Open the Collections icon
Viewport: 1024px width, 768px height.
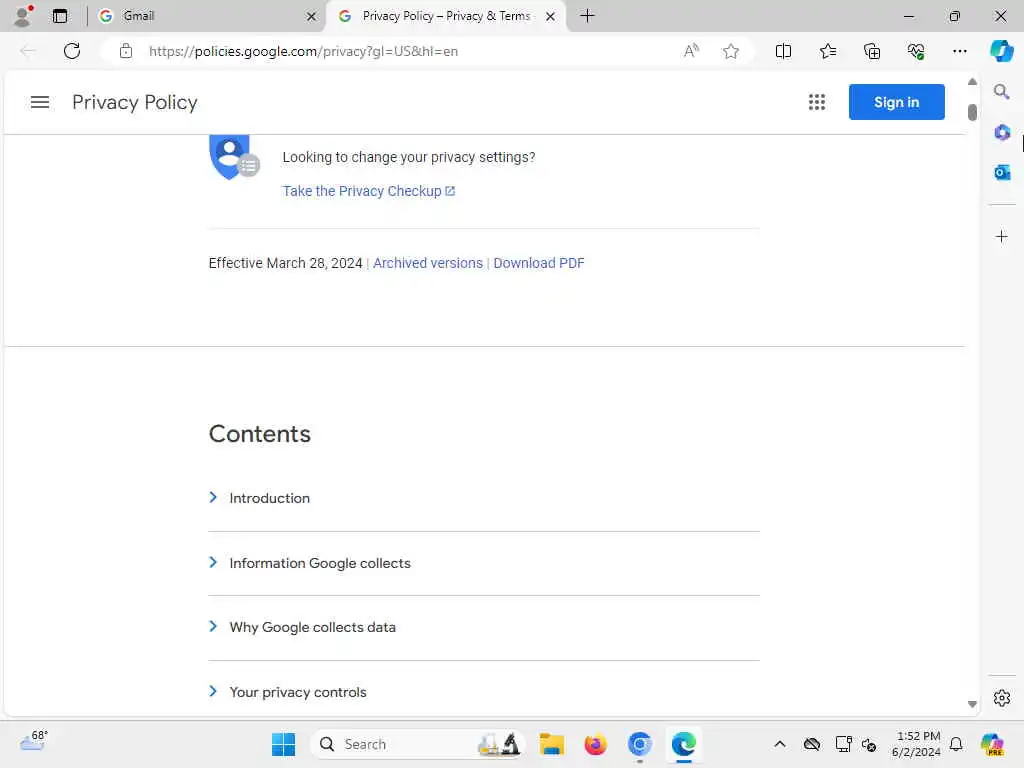tap(872, 51)
